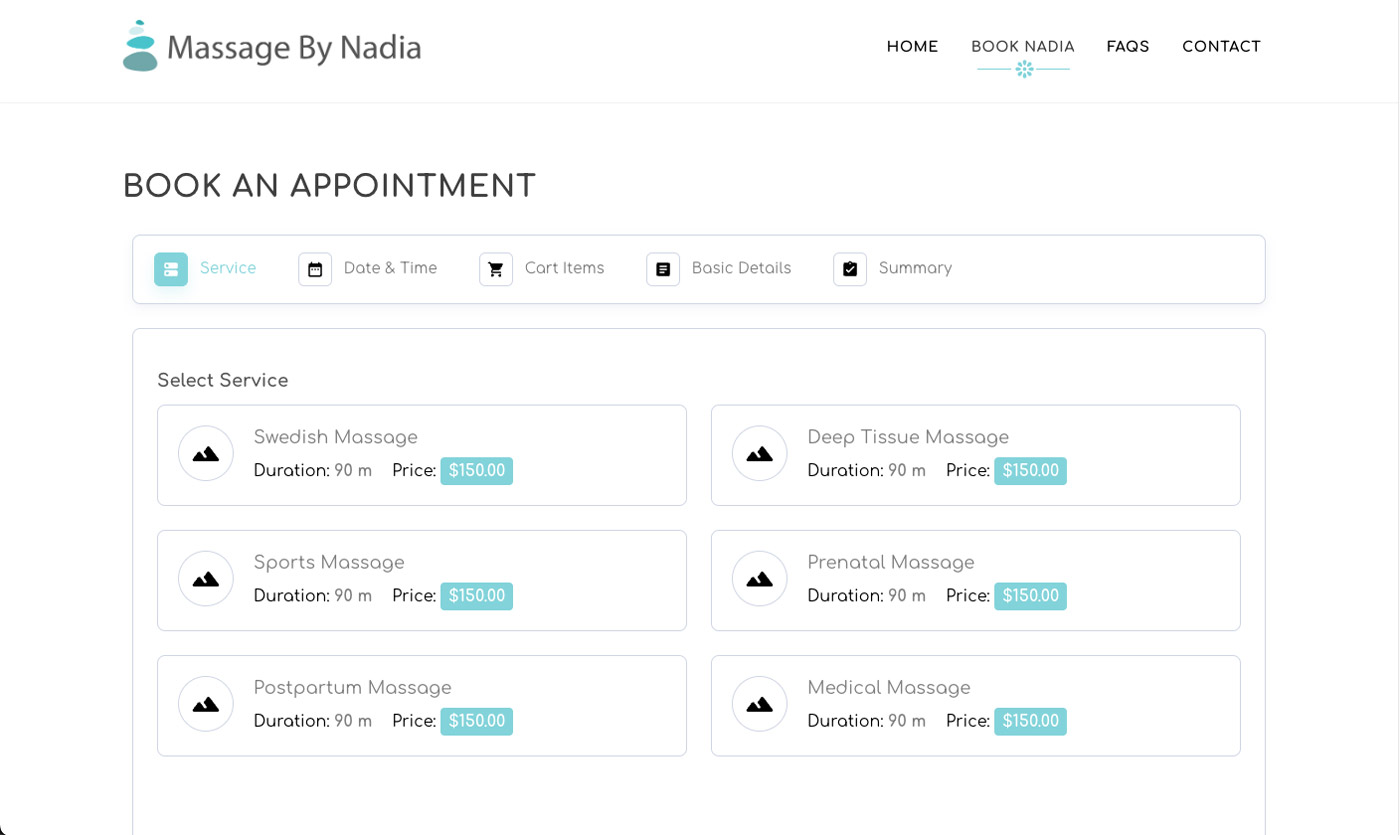Switch to the Date & Time step

389,268
